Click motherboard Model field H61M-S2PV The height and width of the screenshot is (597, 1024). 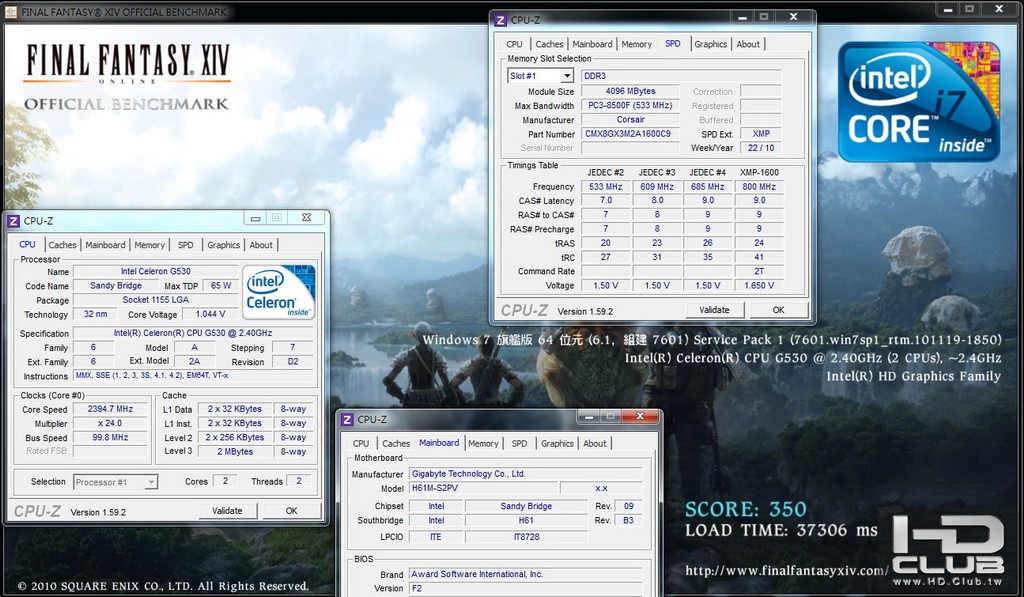pos(483,488)
